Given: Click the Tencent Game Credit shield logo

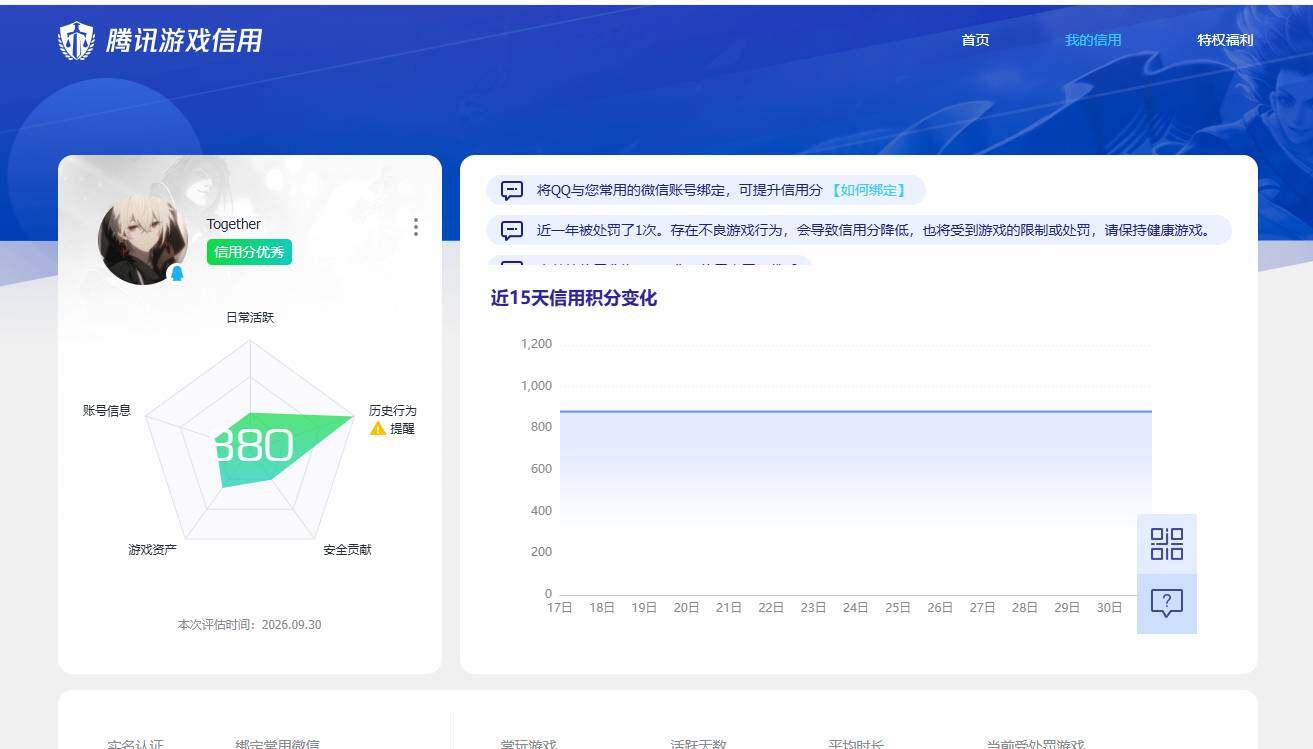Looking at the screenshot, I should coord(76,41).
